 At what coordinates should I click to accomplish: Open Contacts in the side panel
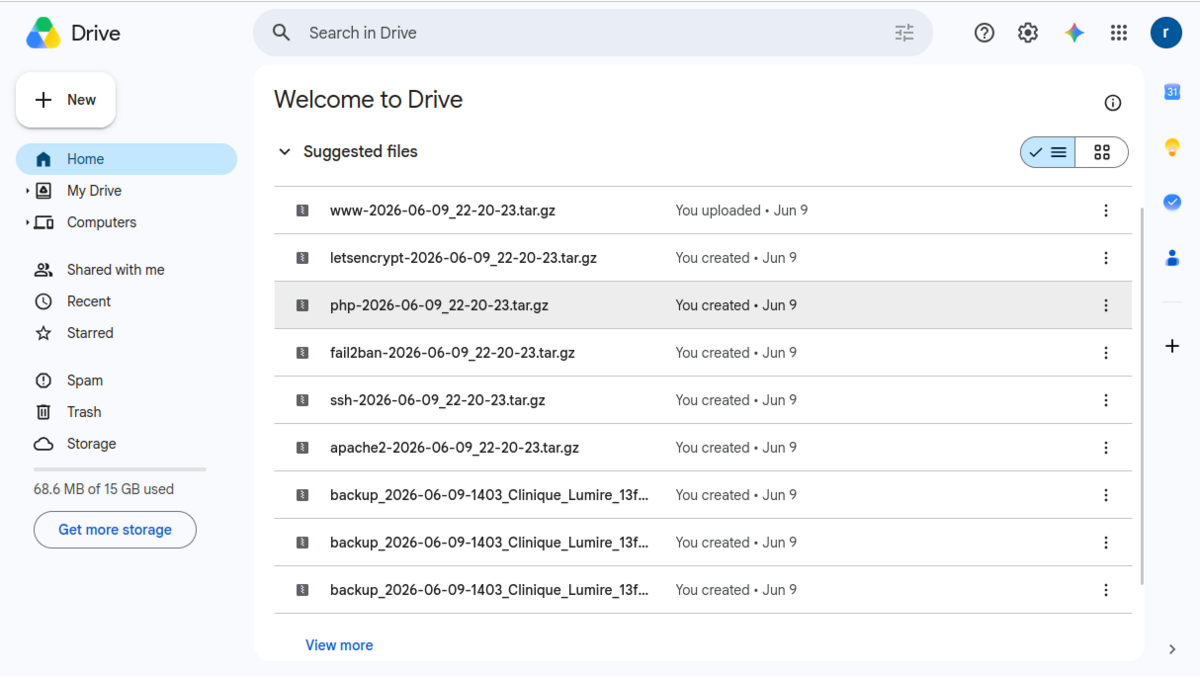point(1172,257)
